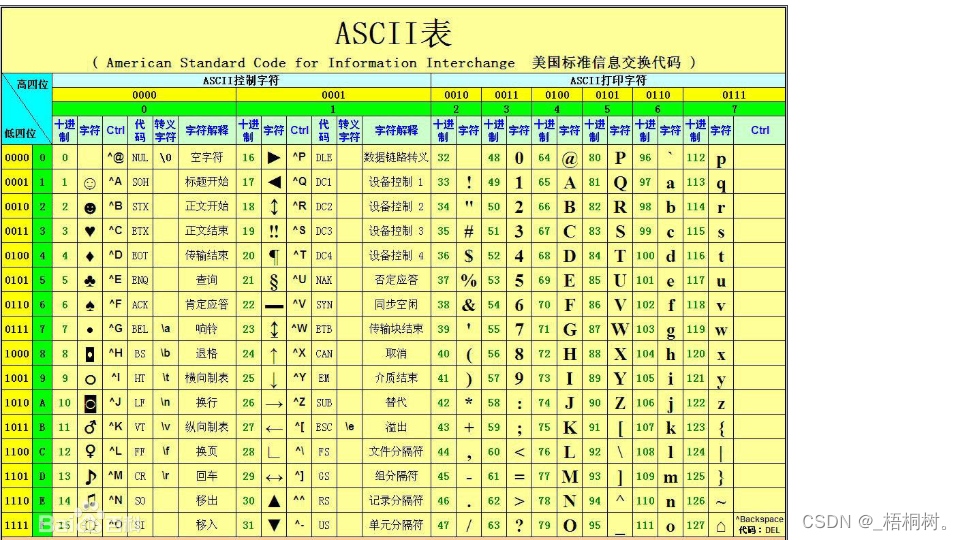Click the '标题开始' explanation cell
The height and width of the screenshot is (540, 962).
click(207, 182)
